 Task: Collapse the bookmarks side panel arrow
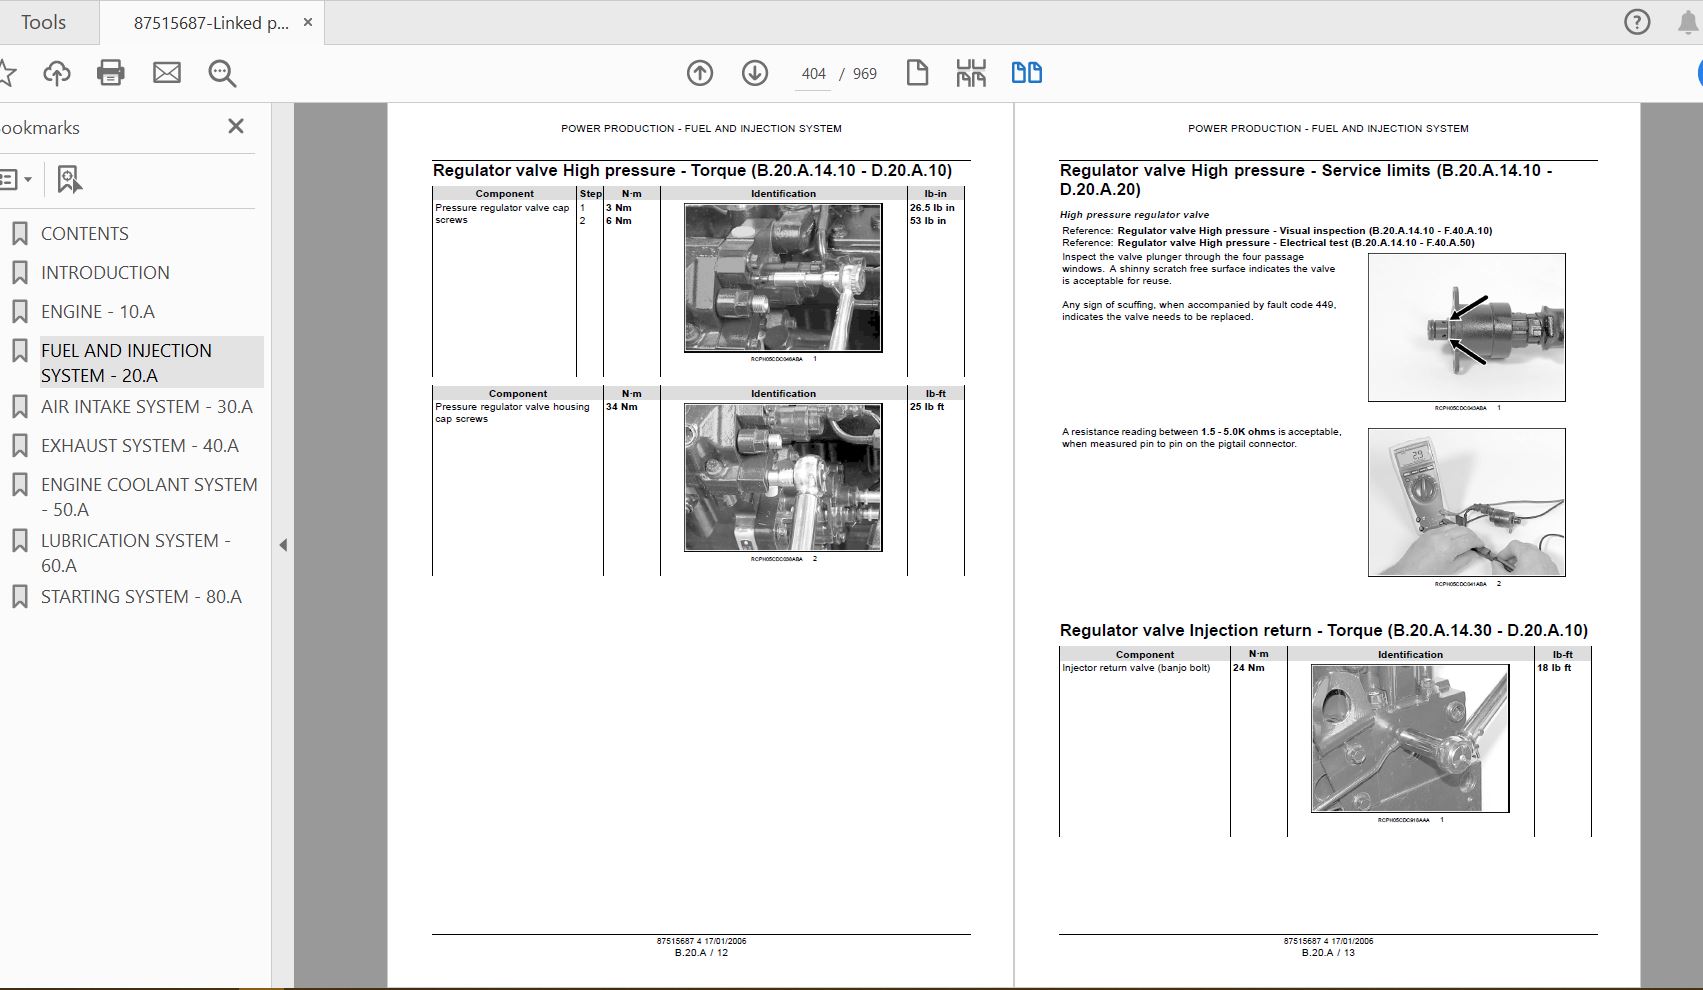(x=283, y=545)
